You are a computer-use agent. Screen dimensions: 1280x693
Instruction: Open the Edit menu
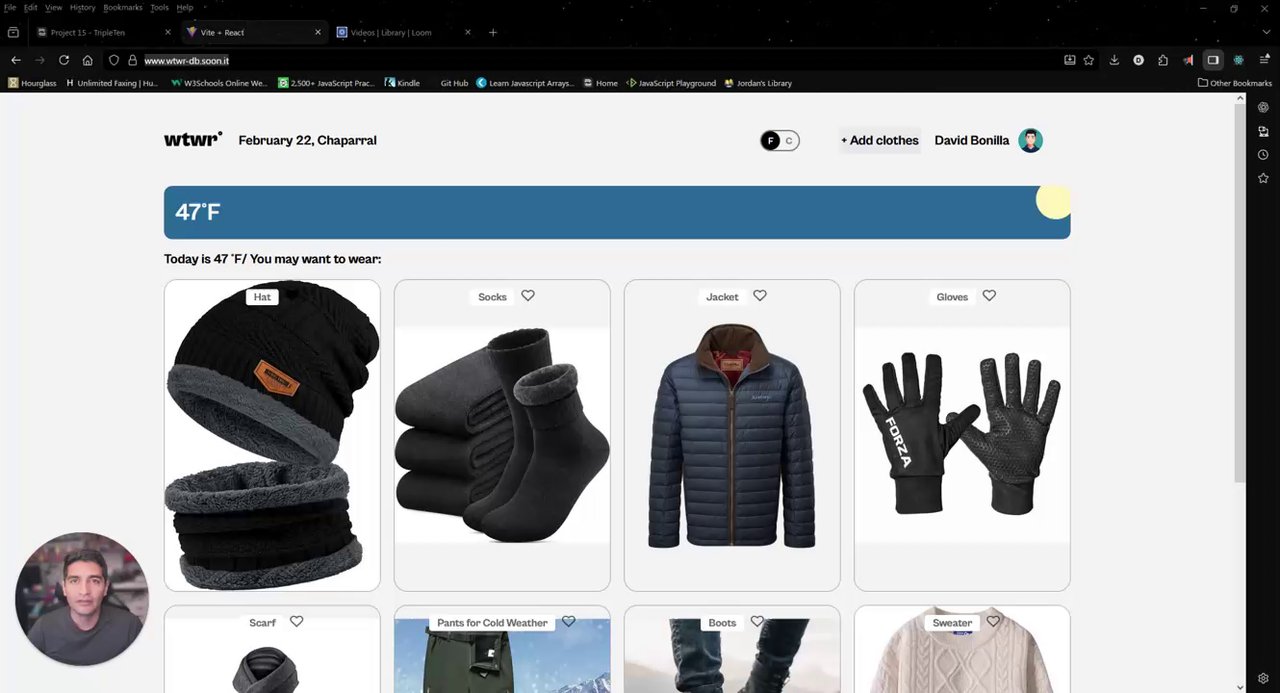tap(31, 7)
